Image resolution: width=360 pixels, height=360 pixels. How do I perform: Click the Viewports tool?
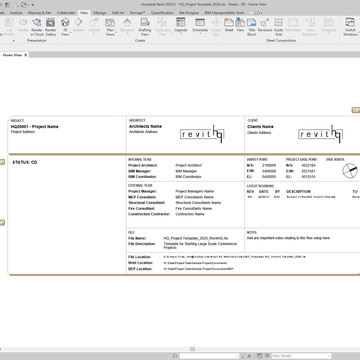point(329,25)
